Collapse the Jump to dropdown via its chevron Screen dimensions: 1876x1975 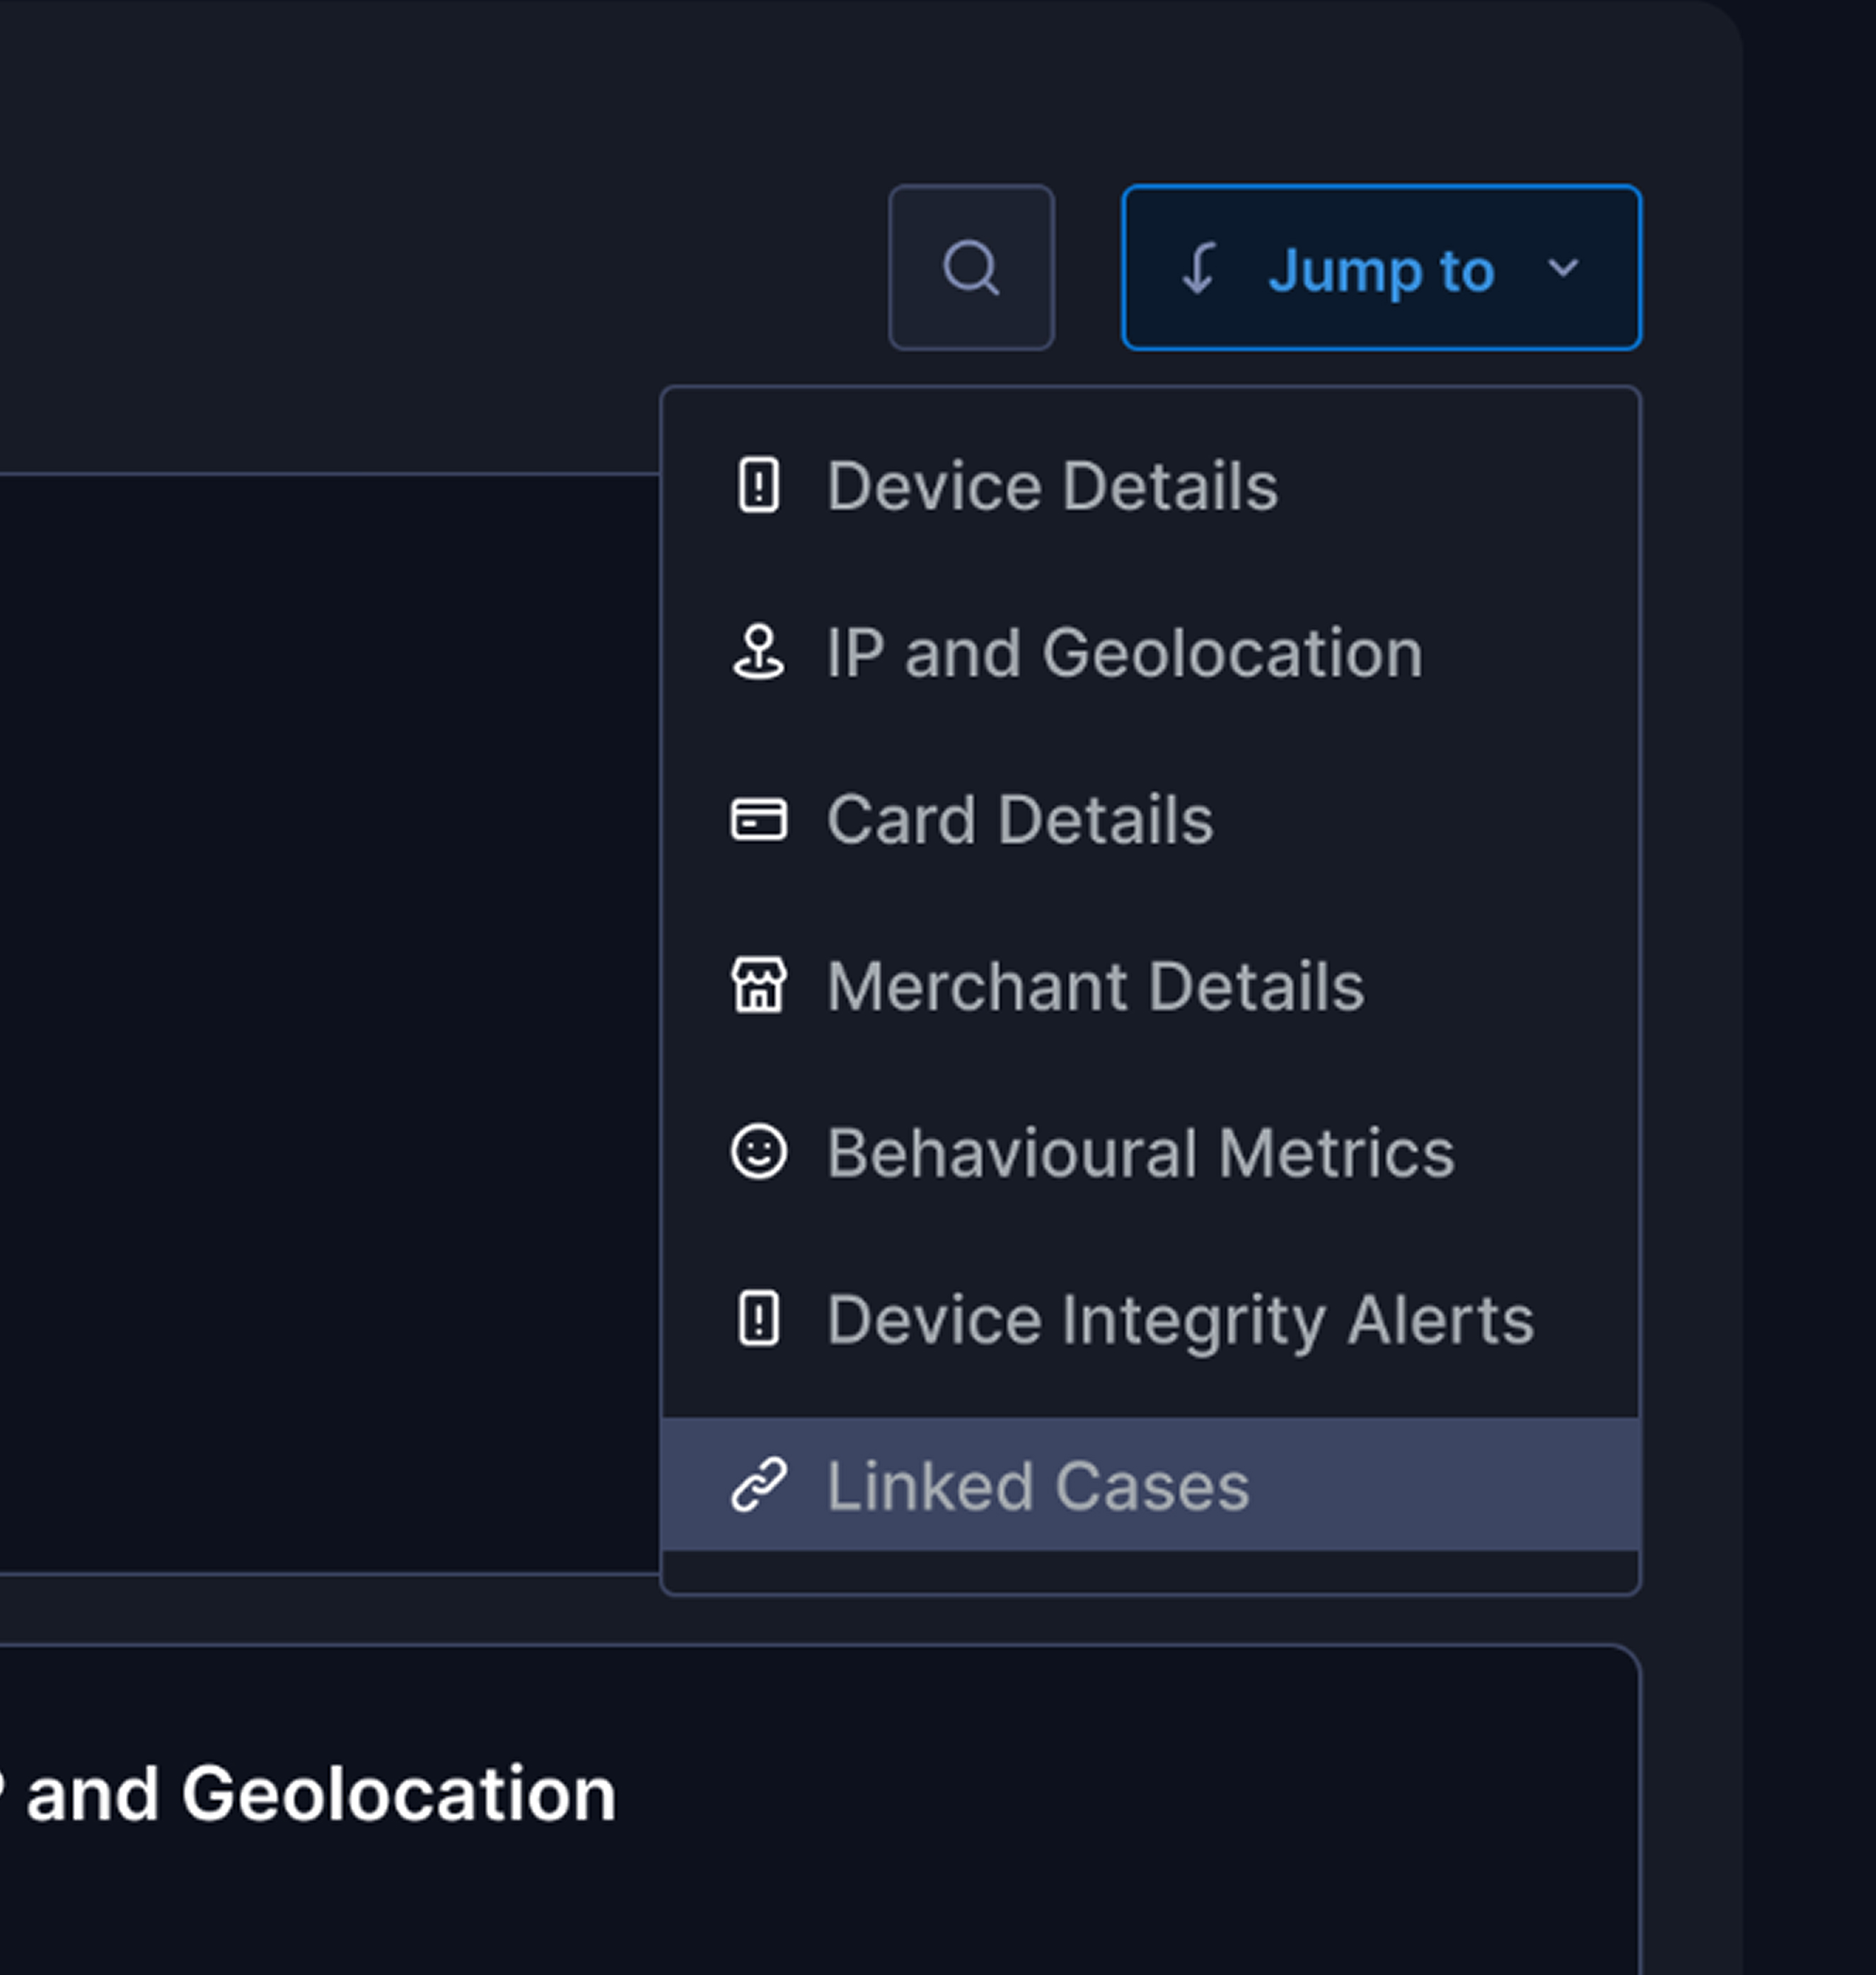[x=1562, y=268]
